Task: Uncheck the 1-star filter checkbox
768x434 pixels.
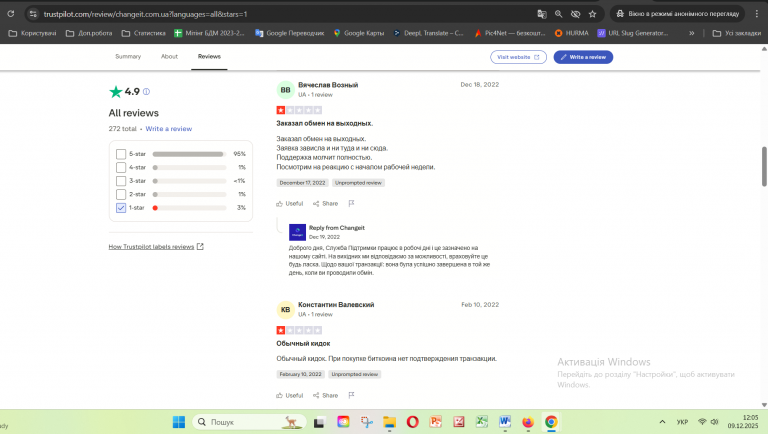Action: tap(121, 208)
